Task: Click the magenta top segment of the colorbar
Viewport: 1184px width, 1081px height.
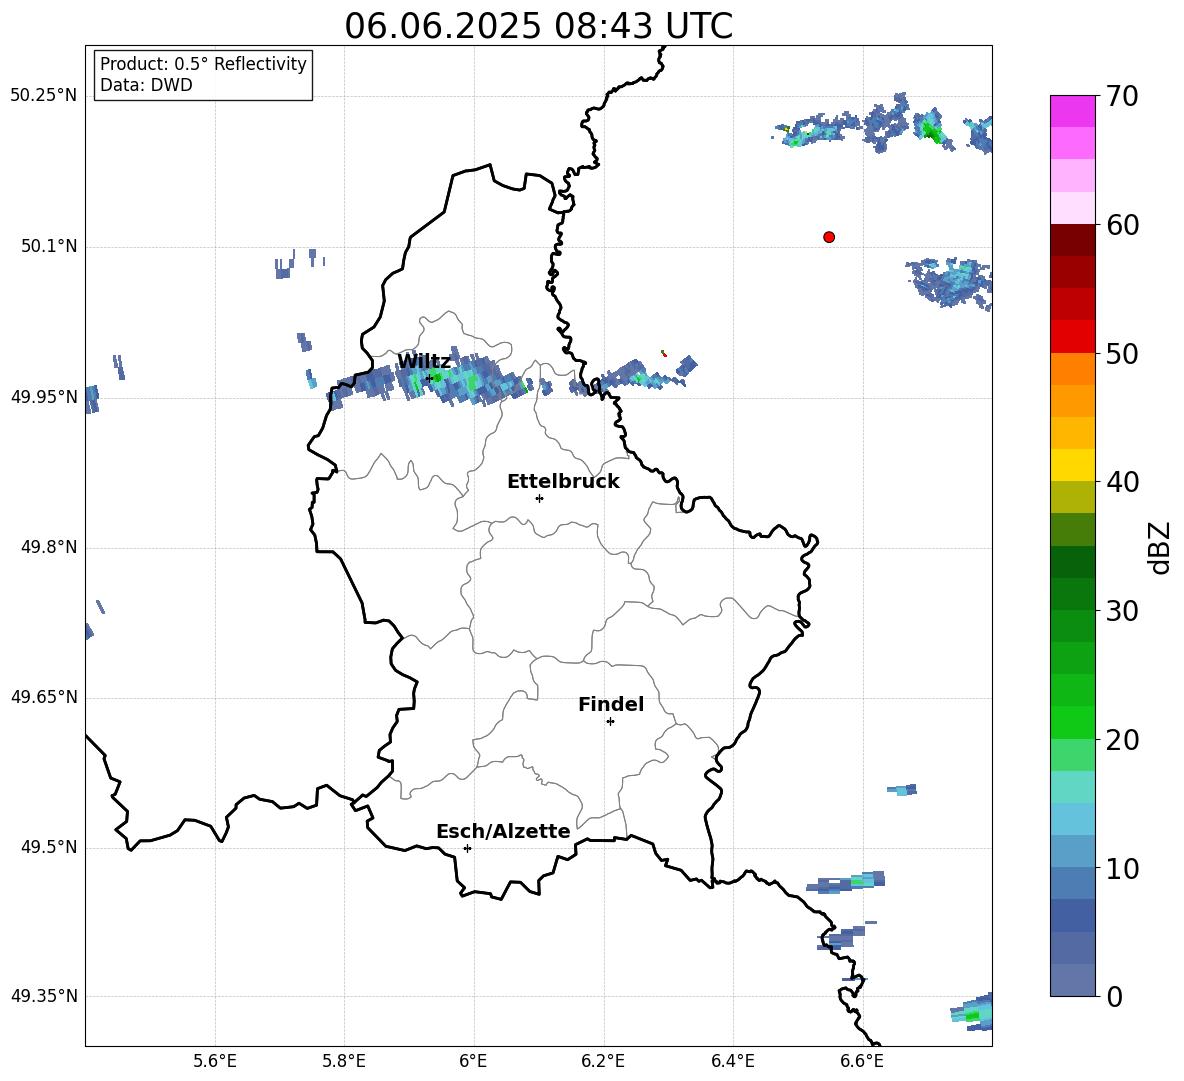Action: pyautogui.click(x=1072, y=111)
